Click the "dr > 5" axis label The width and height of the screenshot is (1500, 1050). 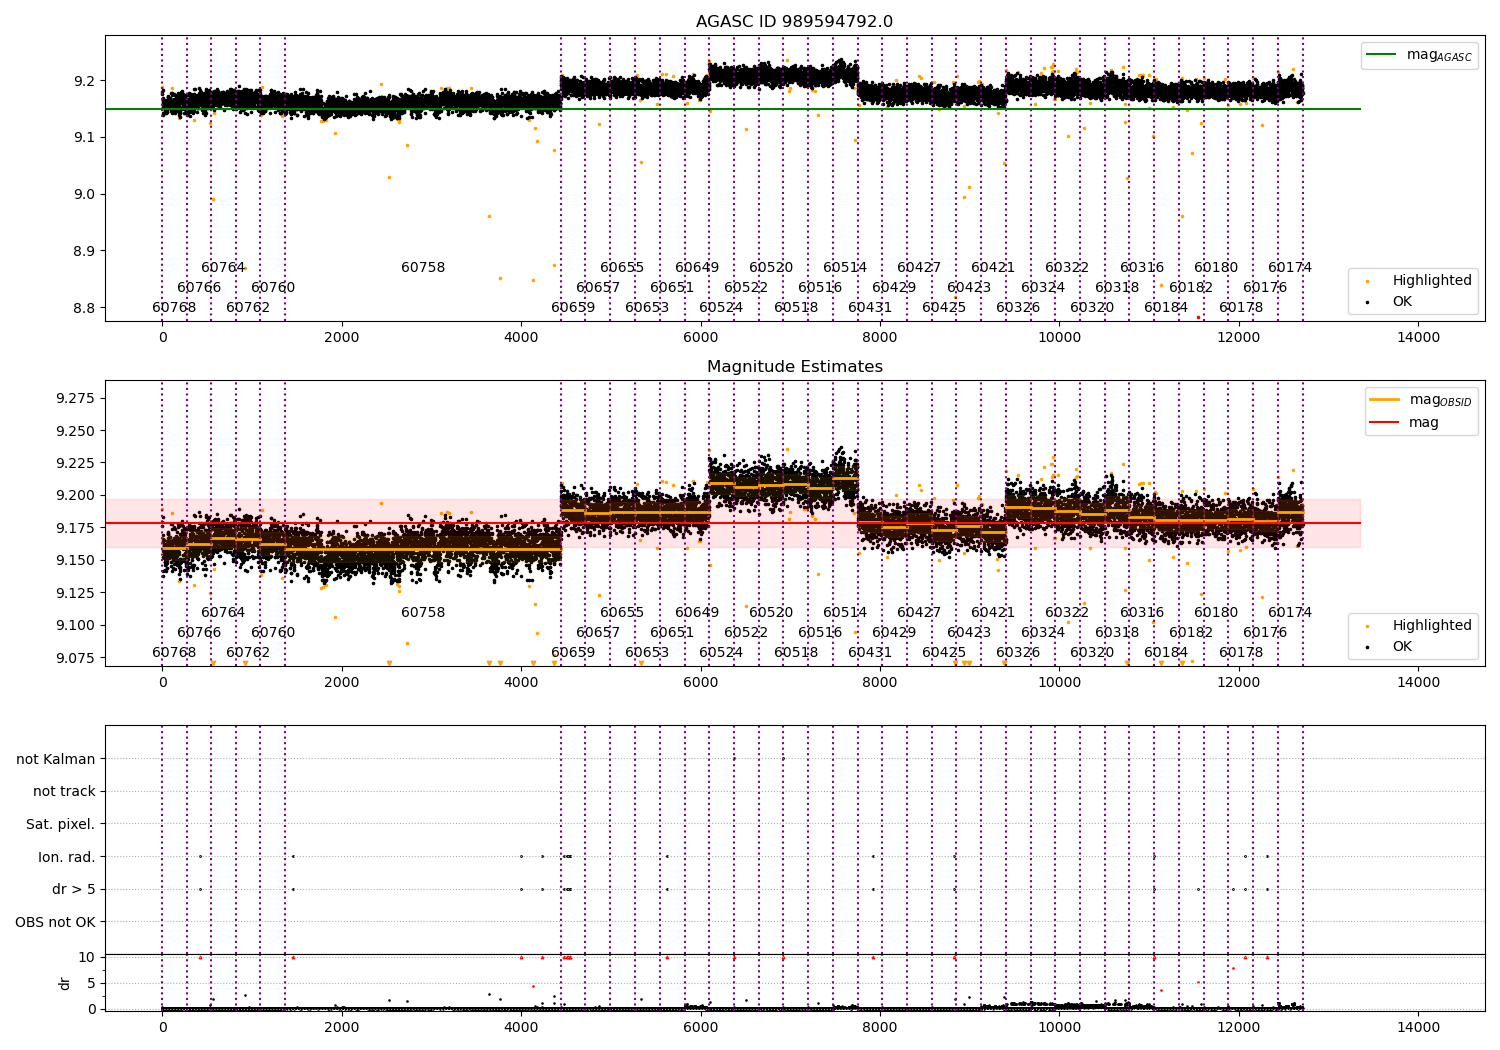[74, 889]
